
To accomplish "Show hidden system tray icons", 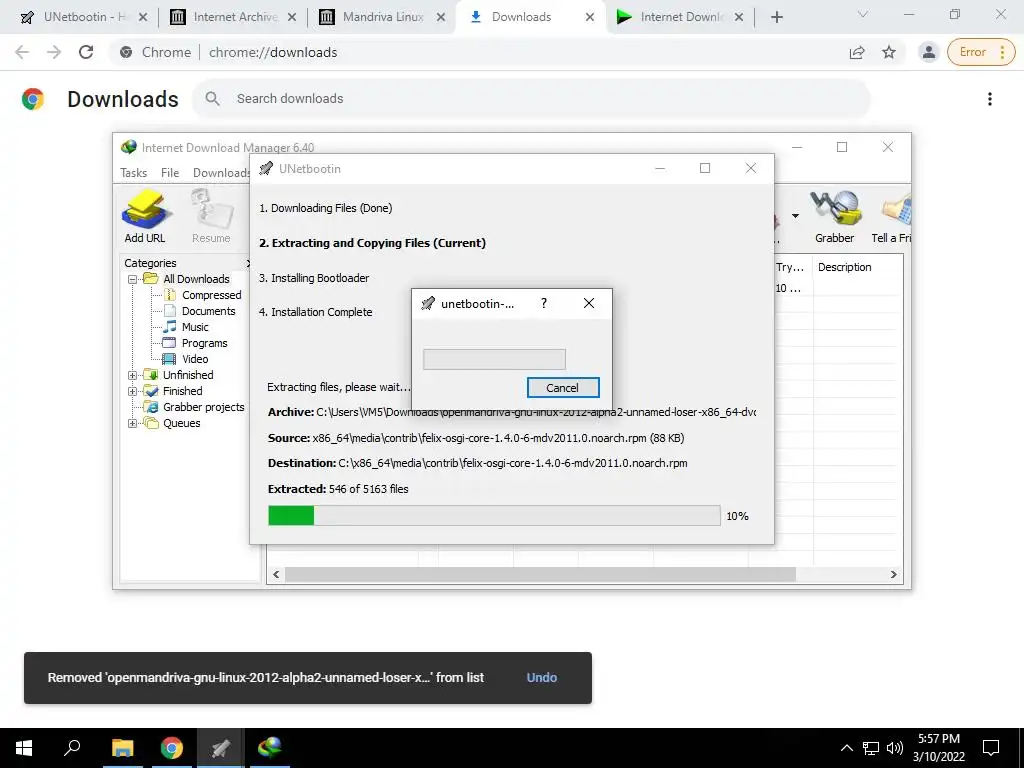I will click(846, 748).
